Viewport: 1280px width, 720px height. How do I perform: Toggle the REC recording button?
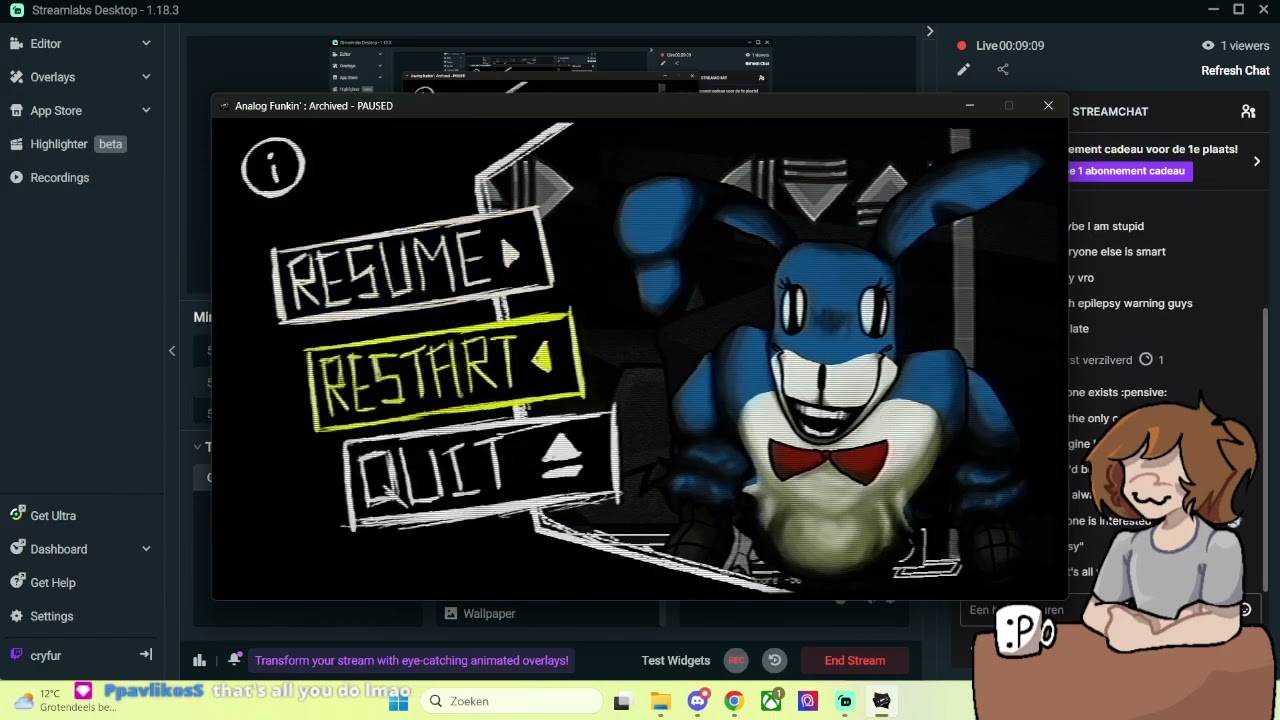pyautogui.click(x=736, y=660)
